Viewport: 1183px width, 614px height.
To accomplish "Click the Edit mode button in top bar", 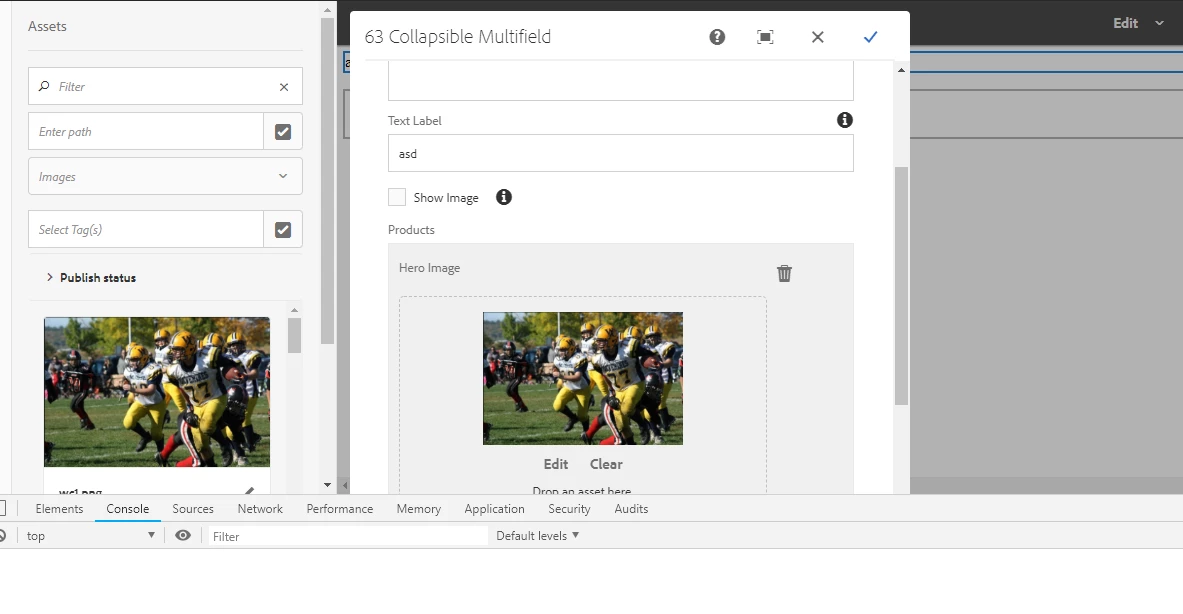I will [1125, 23].
